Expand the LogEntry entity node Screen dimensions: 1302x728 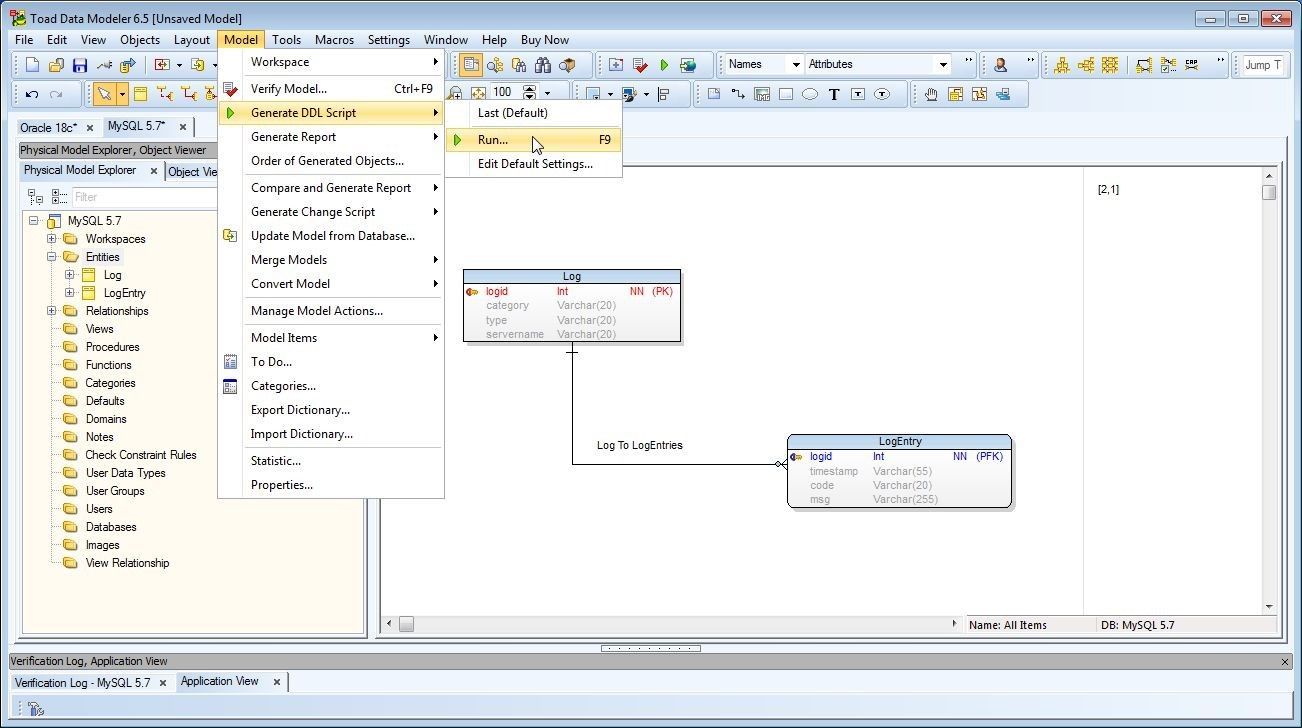tap(70, 293)
